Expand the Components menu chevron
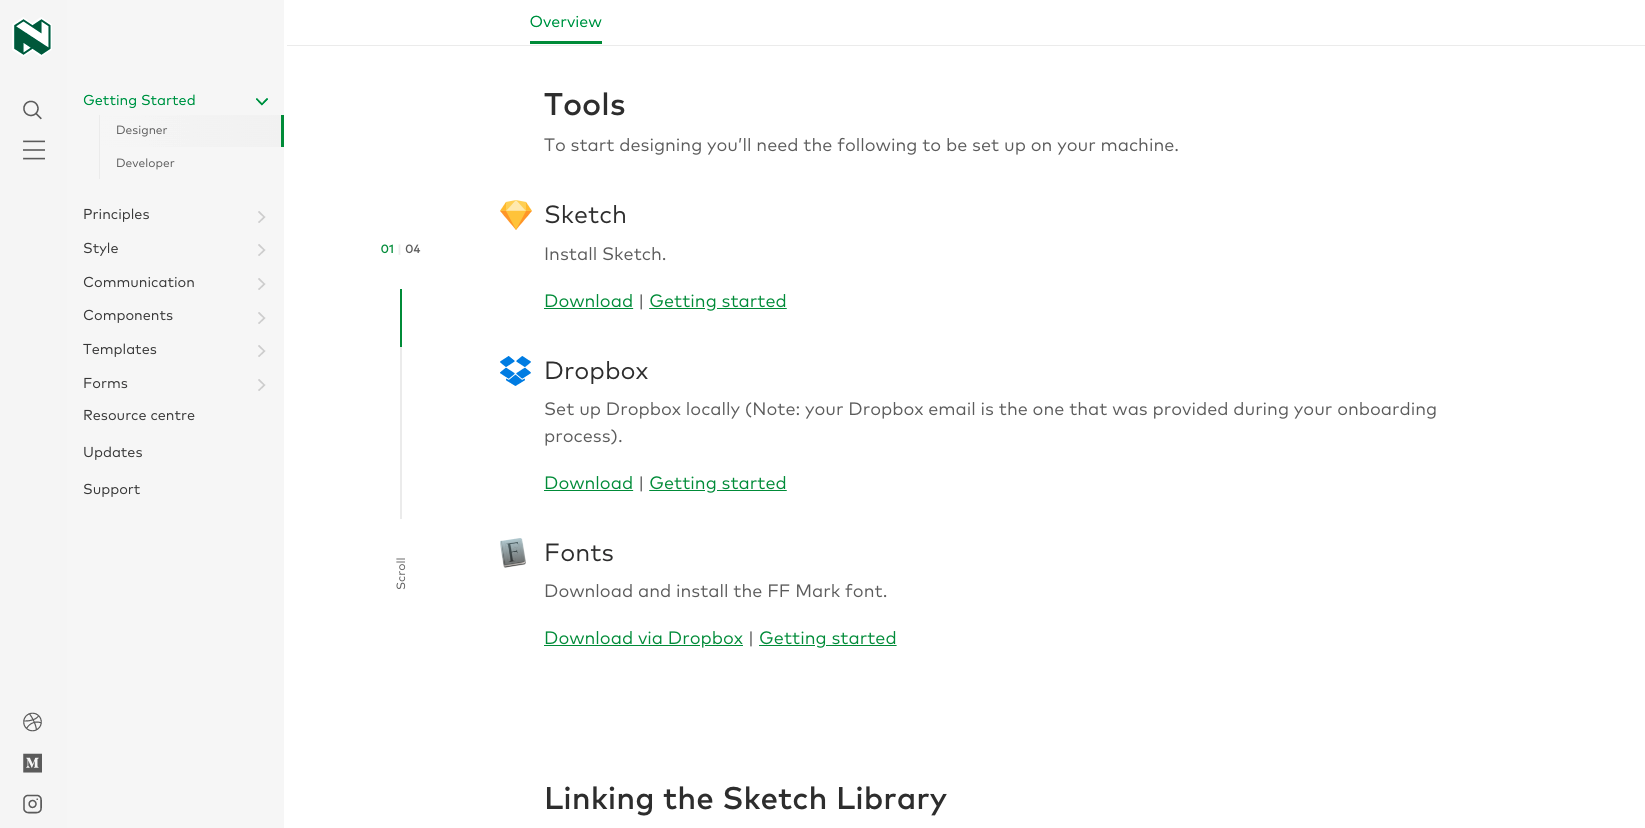Viewport: 1645px width, 828px height. pos(261,317)
